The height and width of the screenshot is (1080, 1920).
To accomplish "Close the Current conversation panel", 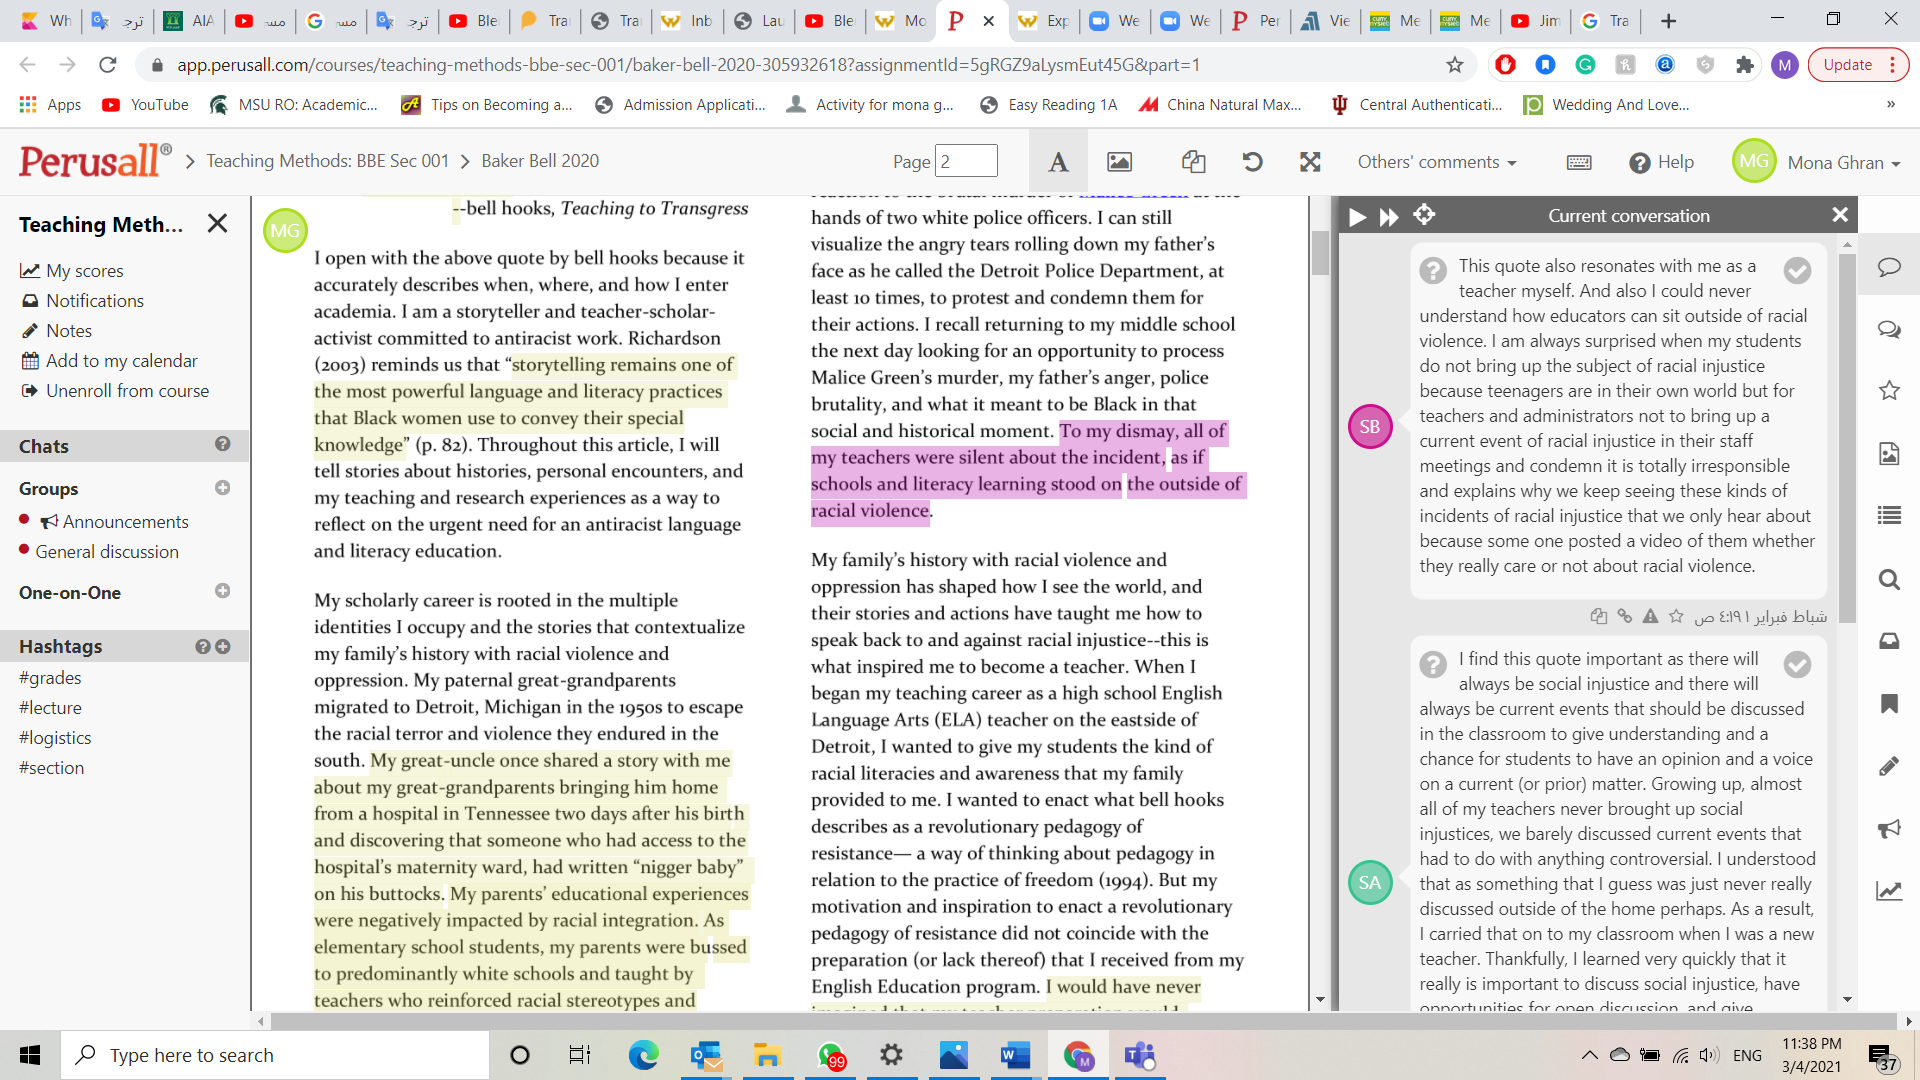I will (x=1840, y=215).
